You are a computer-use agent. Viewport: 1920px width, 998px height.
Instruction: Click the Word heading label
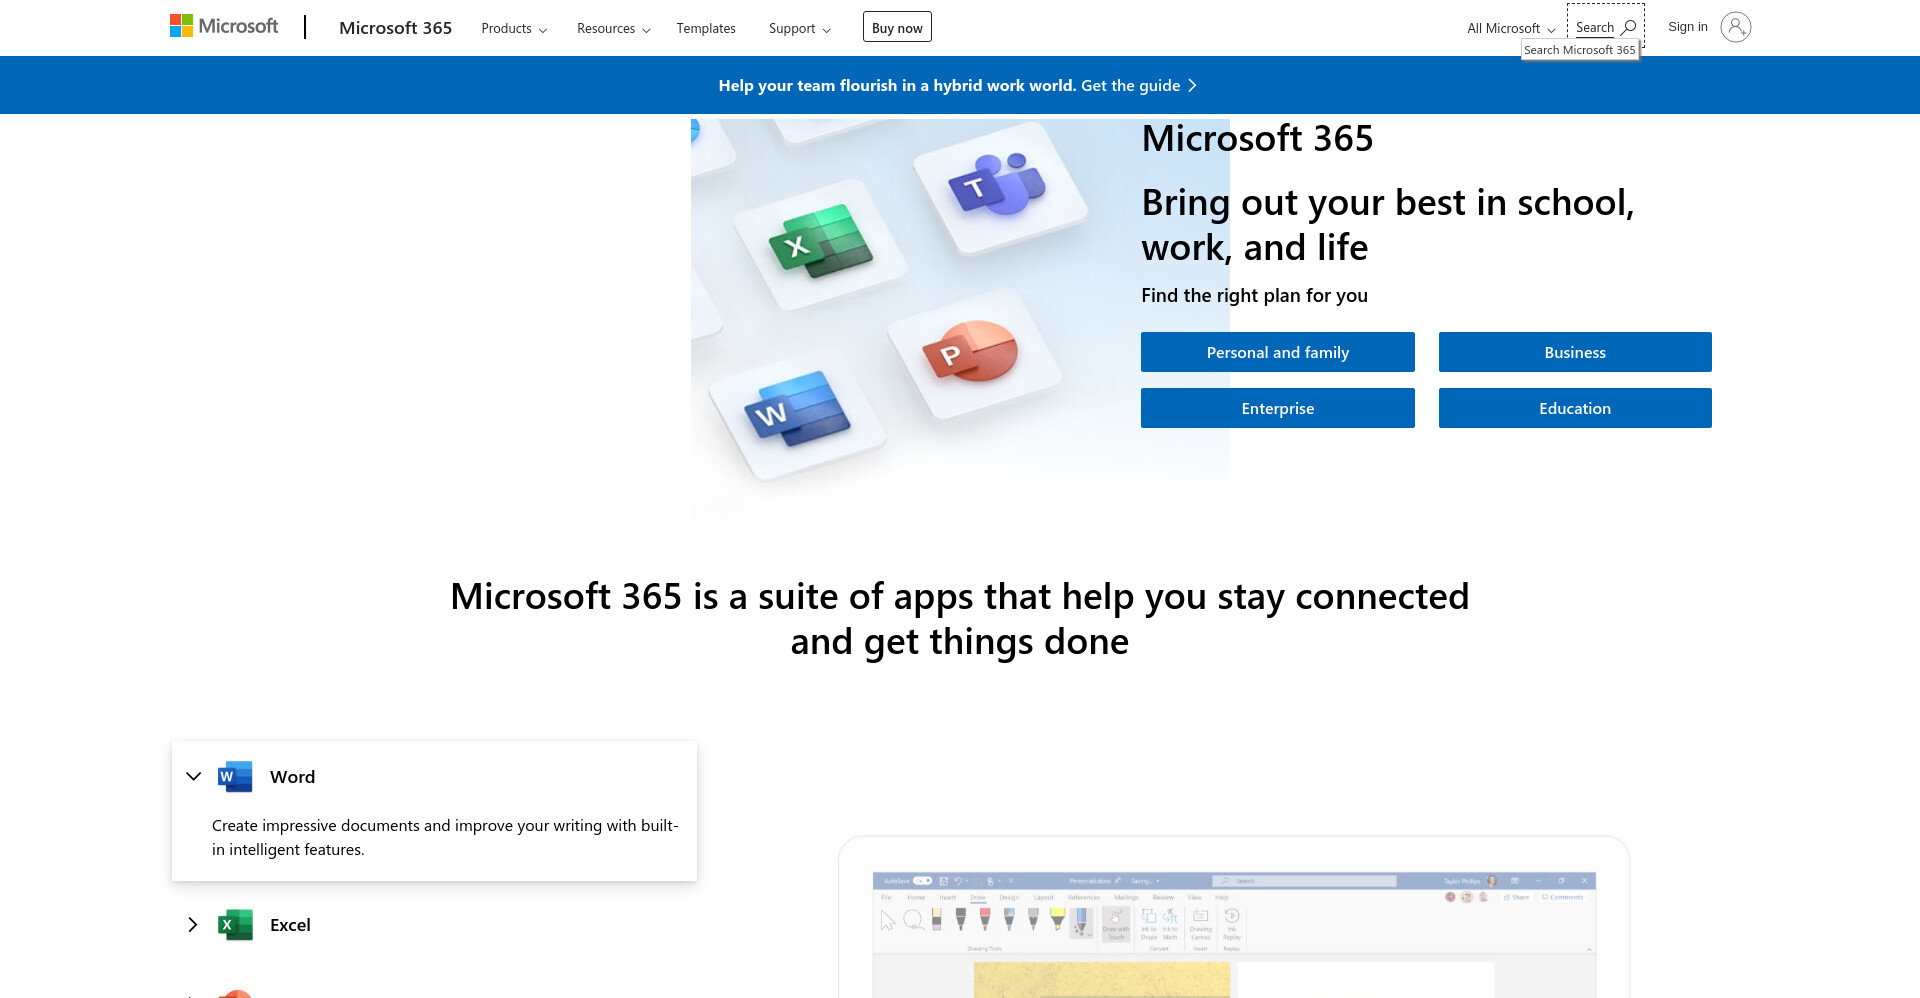292,777
